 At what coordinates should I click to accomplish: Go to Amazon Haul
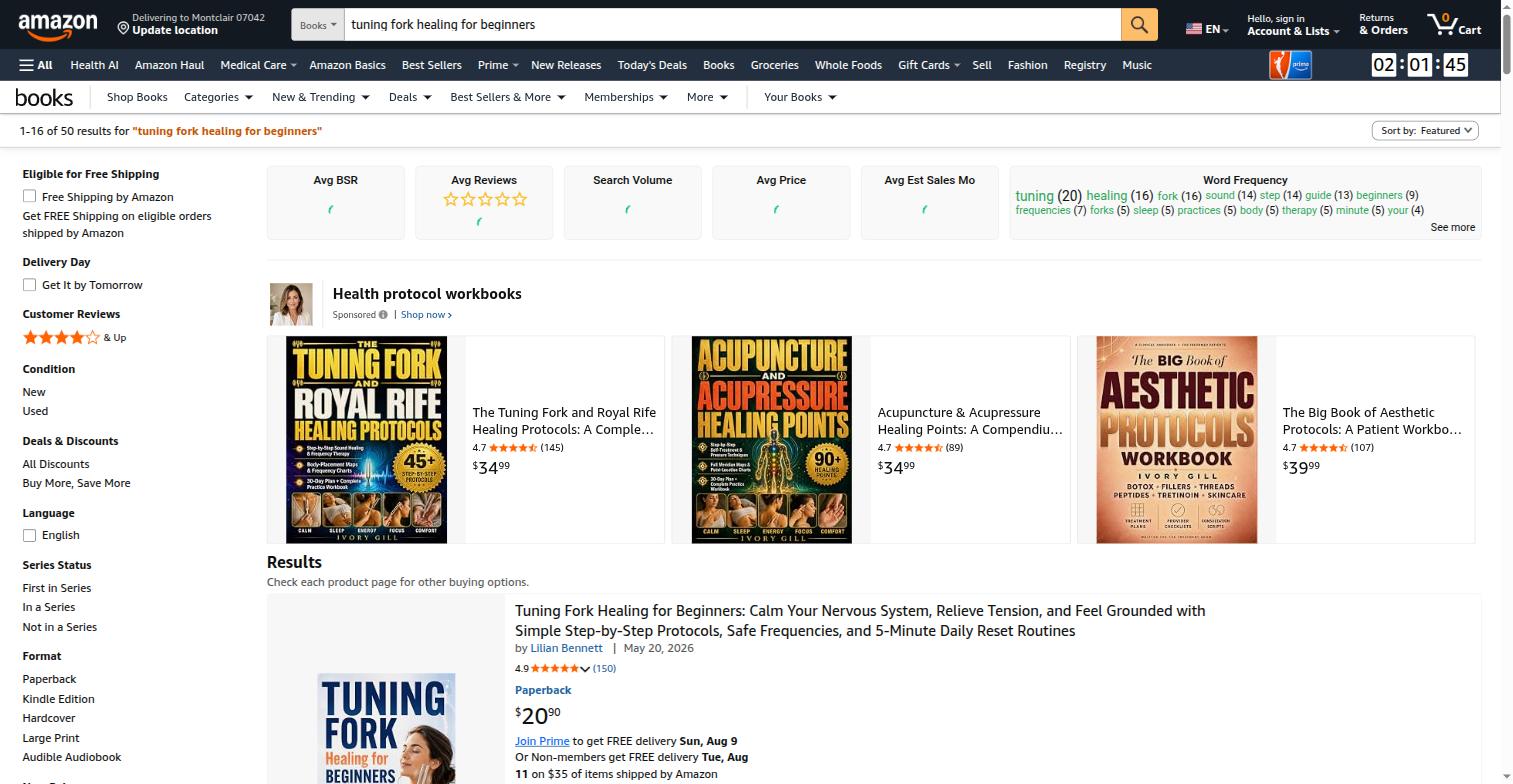pyautogui.click(x=169, y=65)
